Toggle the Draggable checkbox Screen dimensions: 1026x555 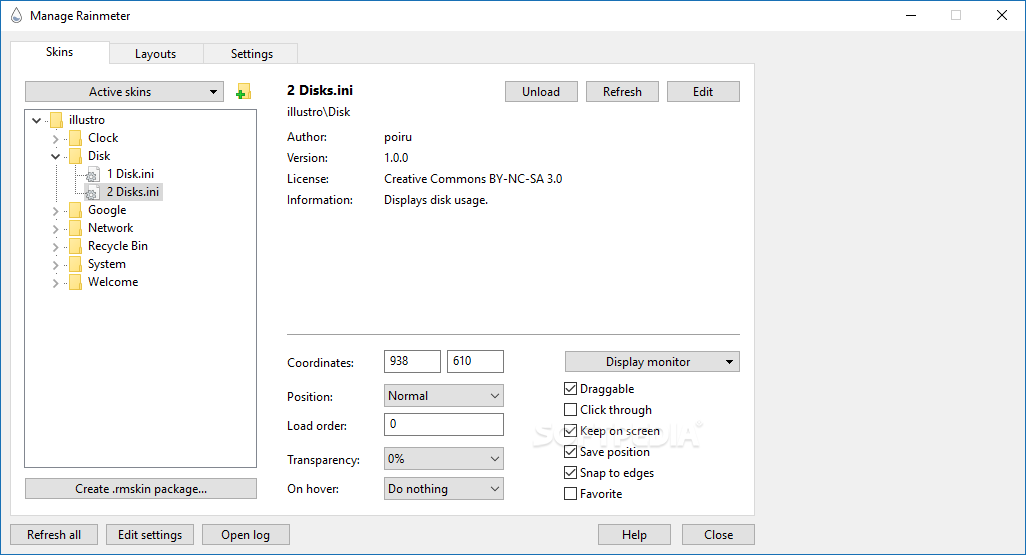[570, 389]
